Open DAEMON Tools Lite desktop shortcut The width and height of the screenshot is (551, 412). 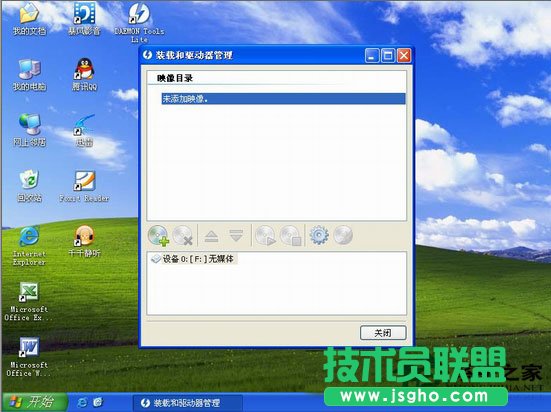139,23
